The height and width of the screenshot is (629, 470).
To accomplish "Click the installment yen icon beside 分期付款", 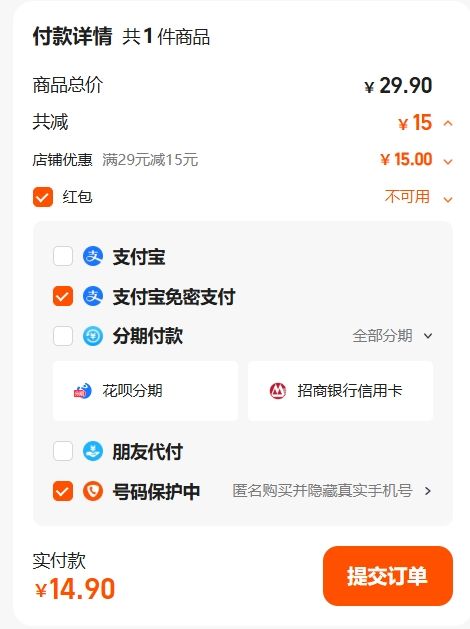I will coord(93,336).
